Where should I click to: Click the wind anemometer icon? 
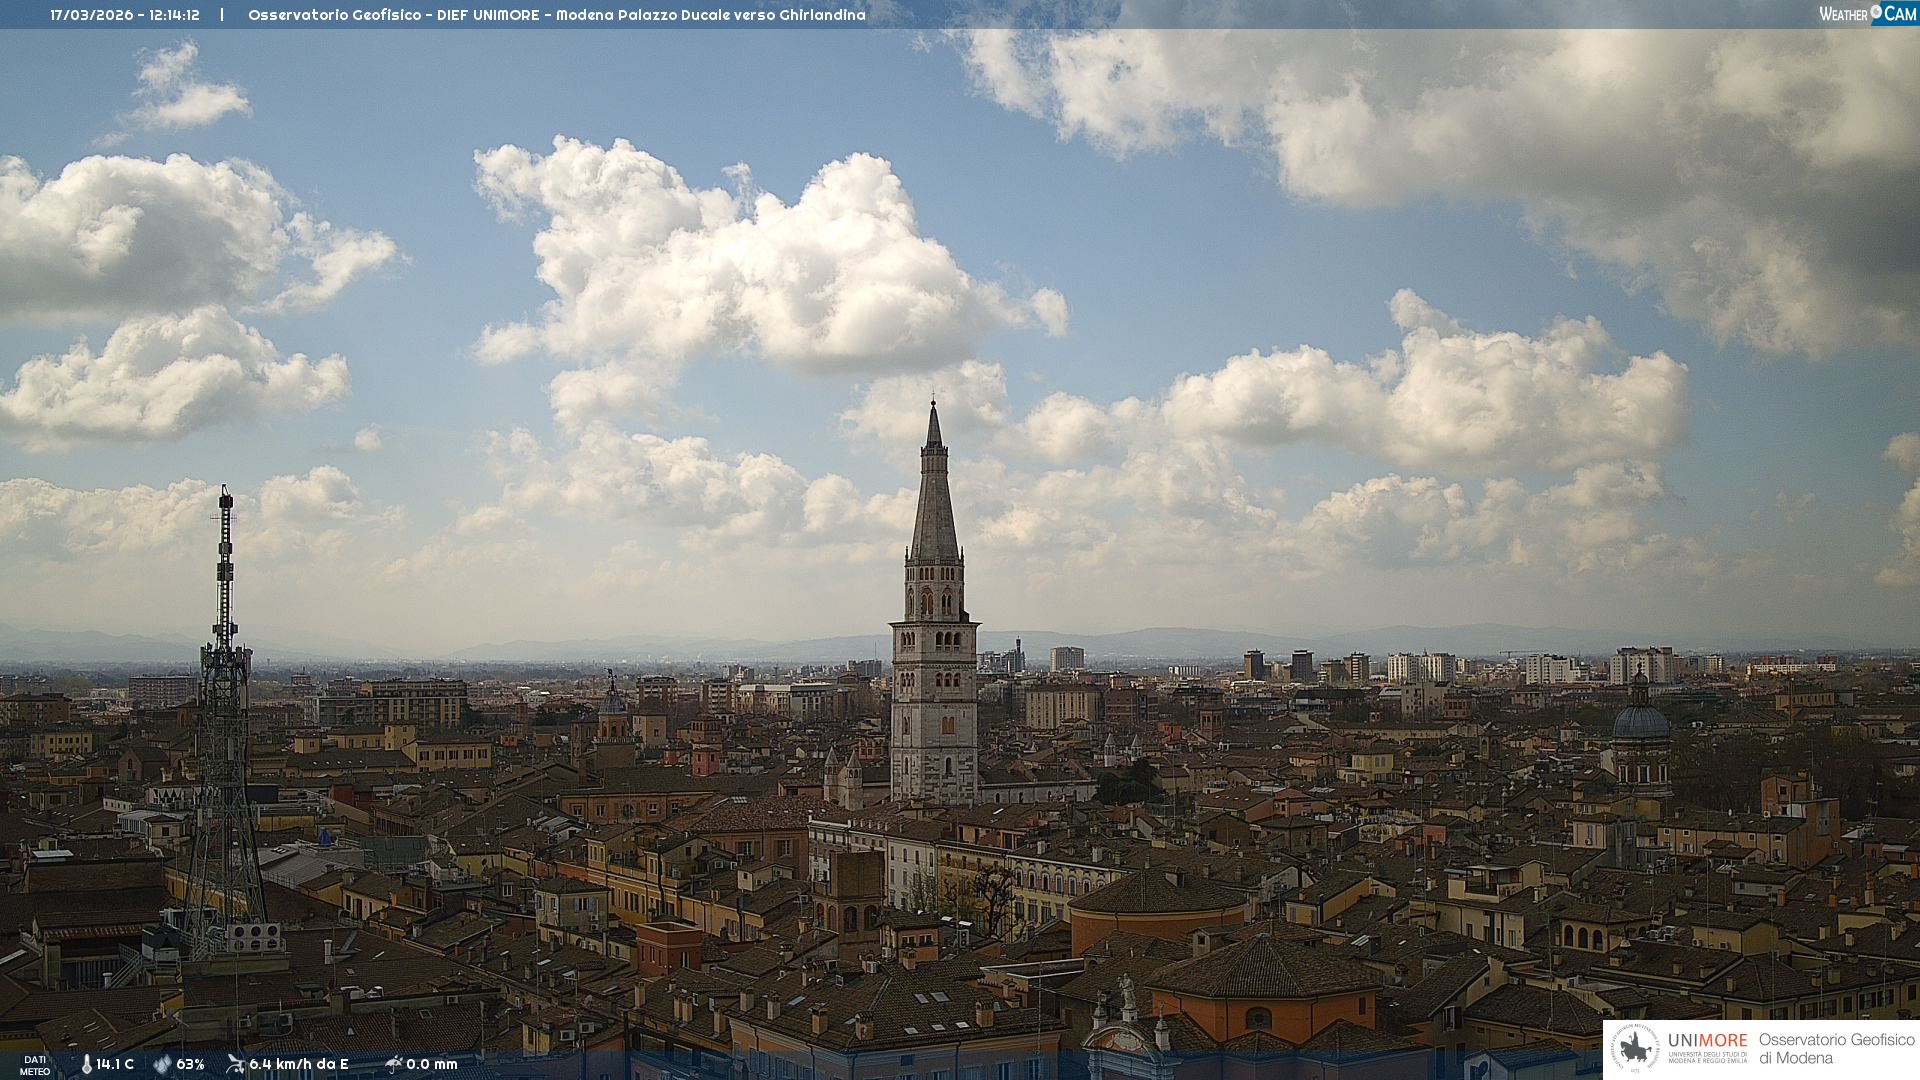coord(236,1064)
